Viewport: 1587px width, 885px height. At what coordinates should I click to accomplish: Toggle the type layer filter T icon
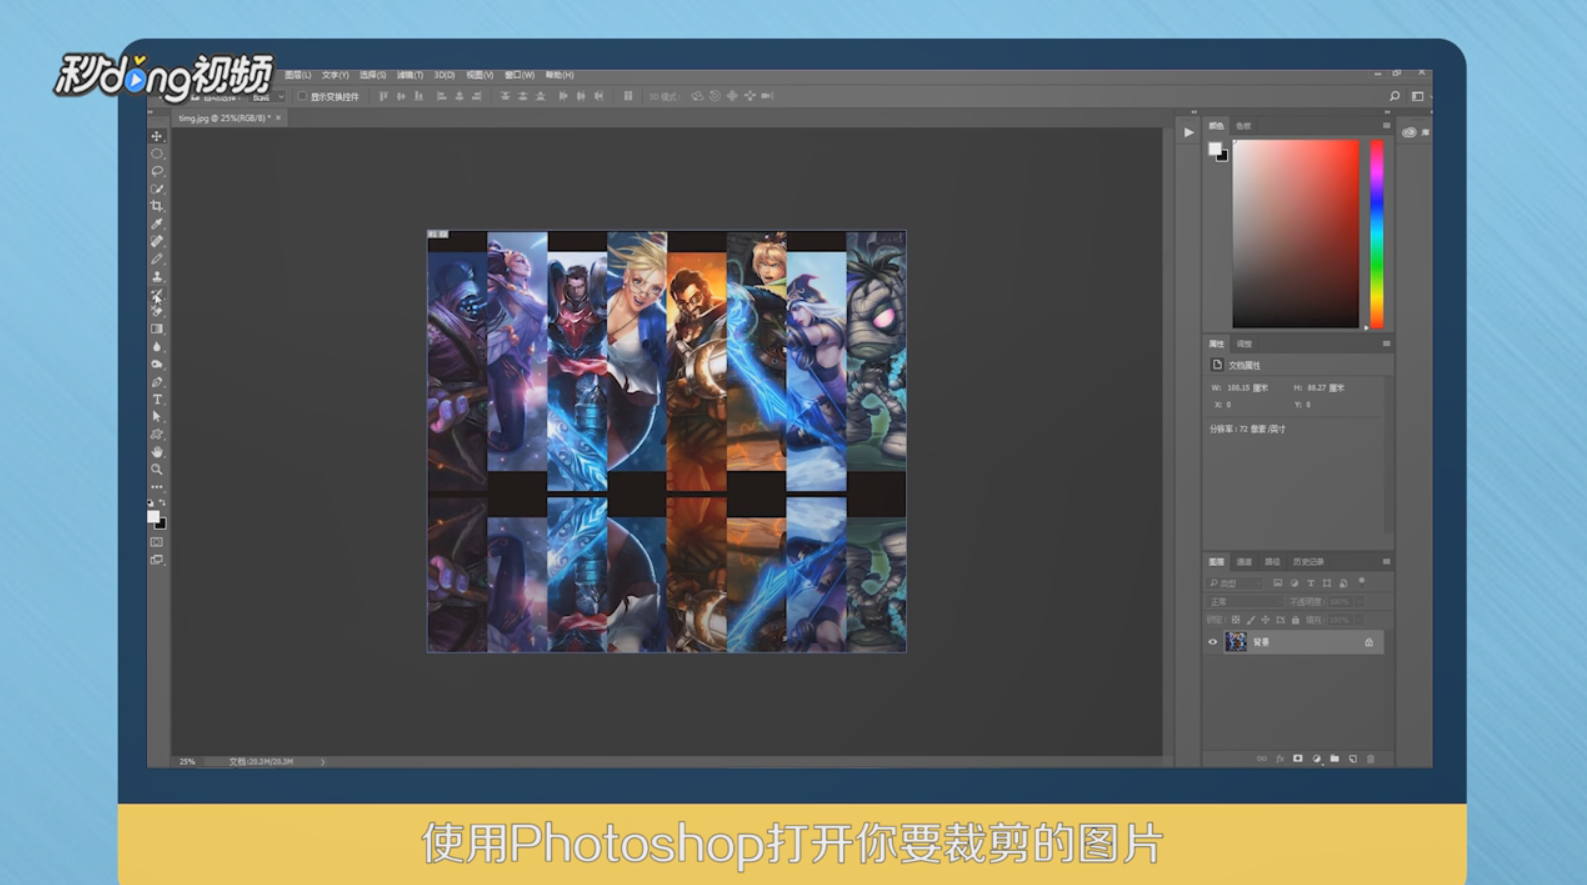(x=1310, y=583)
